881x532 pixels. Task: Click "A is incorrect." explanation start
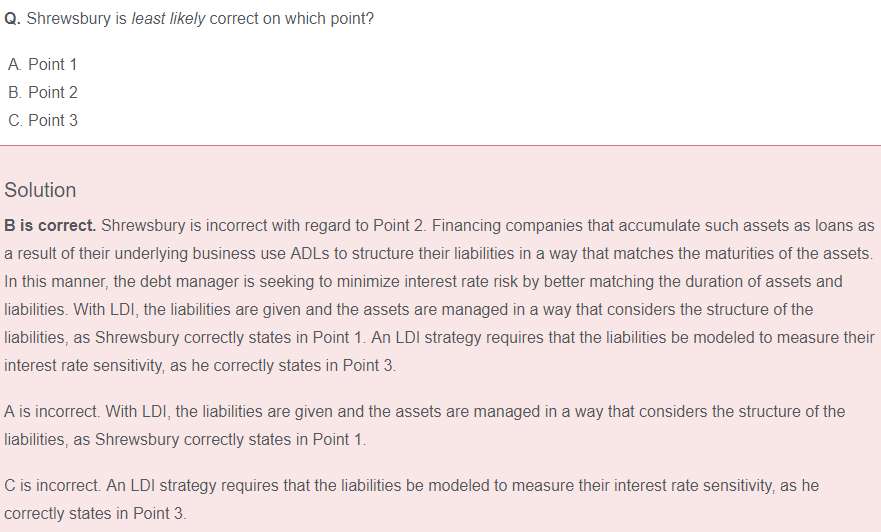pos(50,411)
